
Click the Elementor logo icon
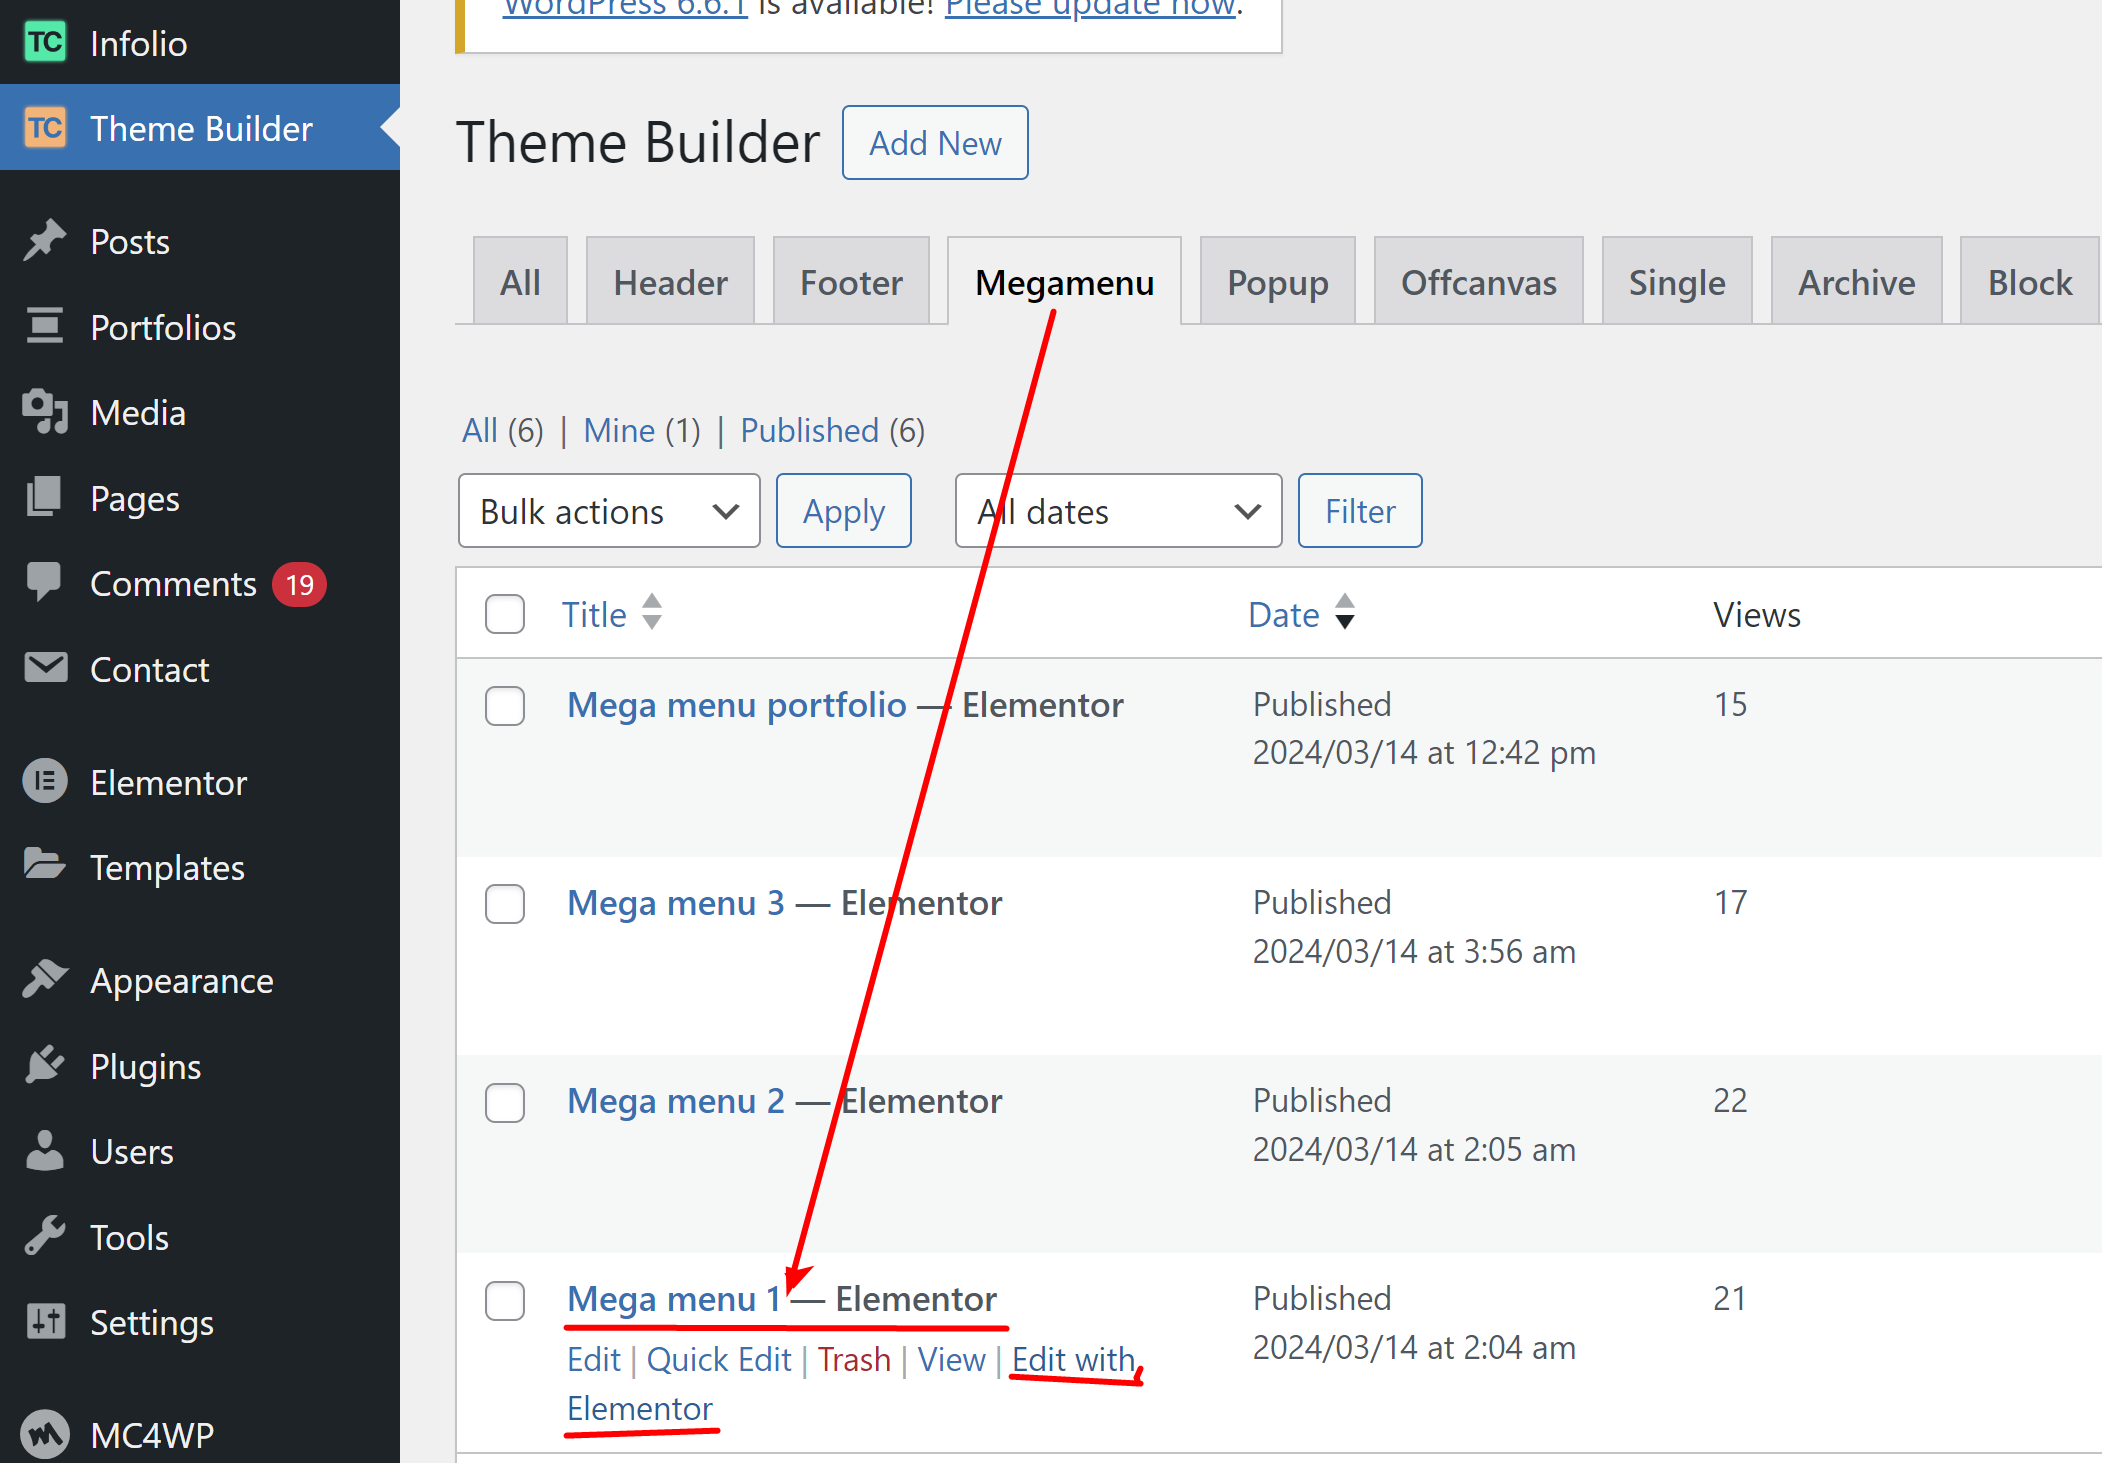pyautogui.click(x=45, y=781)
